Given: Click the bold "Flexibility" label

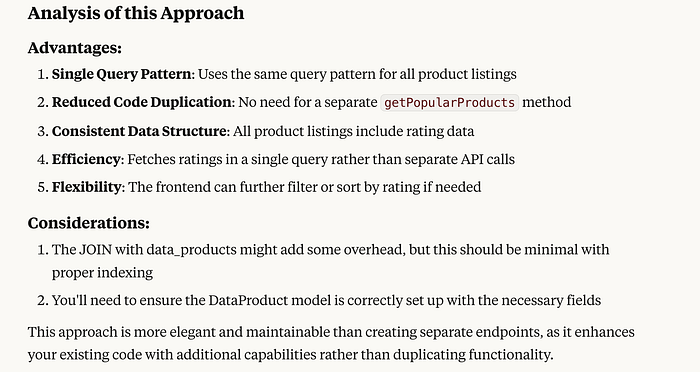Looking at the screenshot, I should click(x=87, y=187).
